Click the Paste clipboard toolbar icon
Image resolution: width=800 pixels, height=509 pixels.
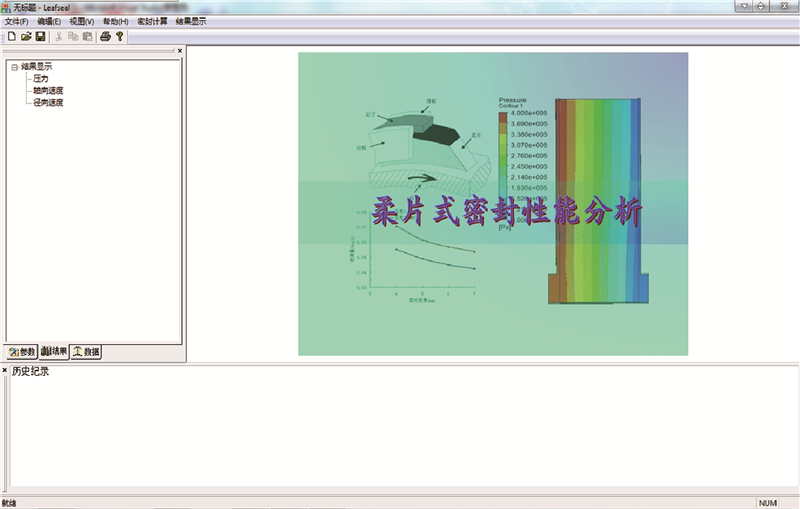(87, 37)
